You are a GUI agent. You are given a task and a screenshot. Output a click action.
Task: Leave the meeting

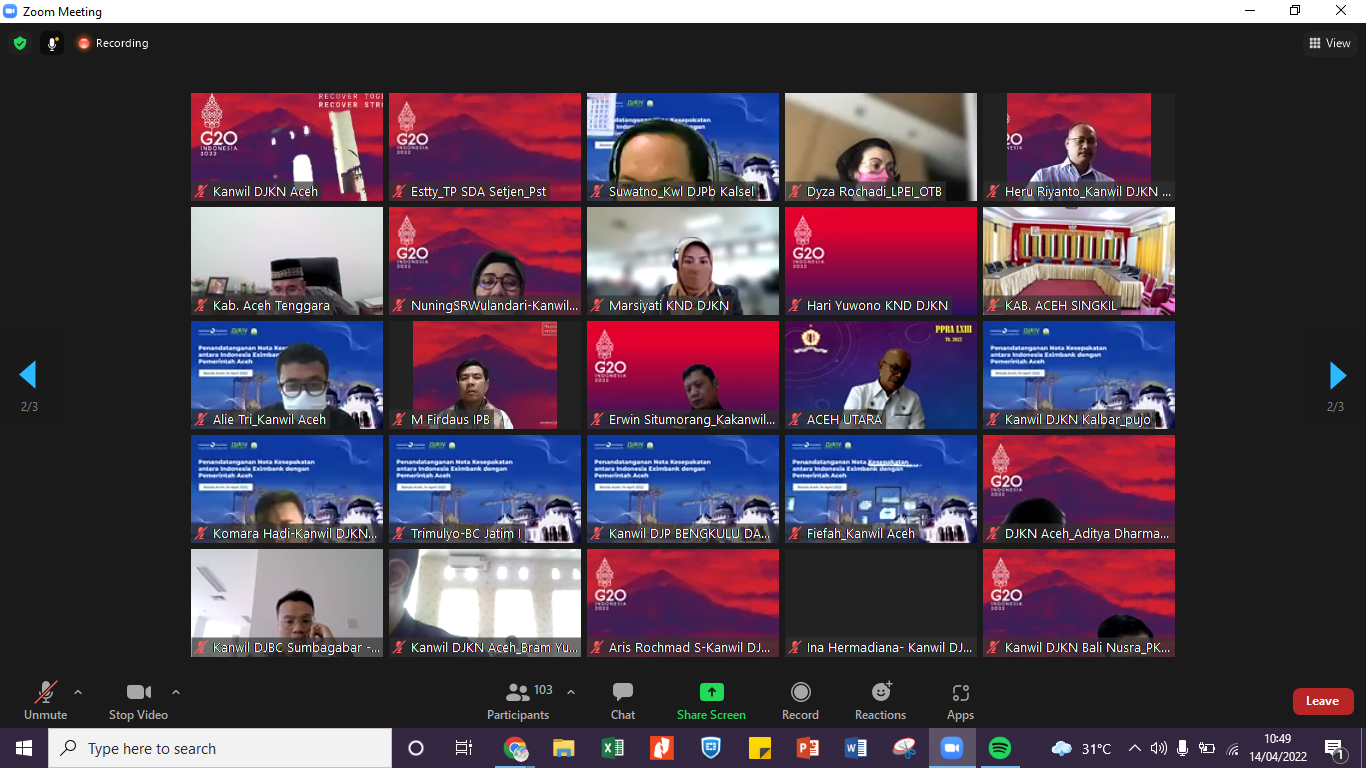[x=1322, y=701]
